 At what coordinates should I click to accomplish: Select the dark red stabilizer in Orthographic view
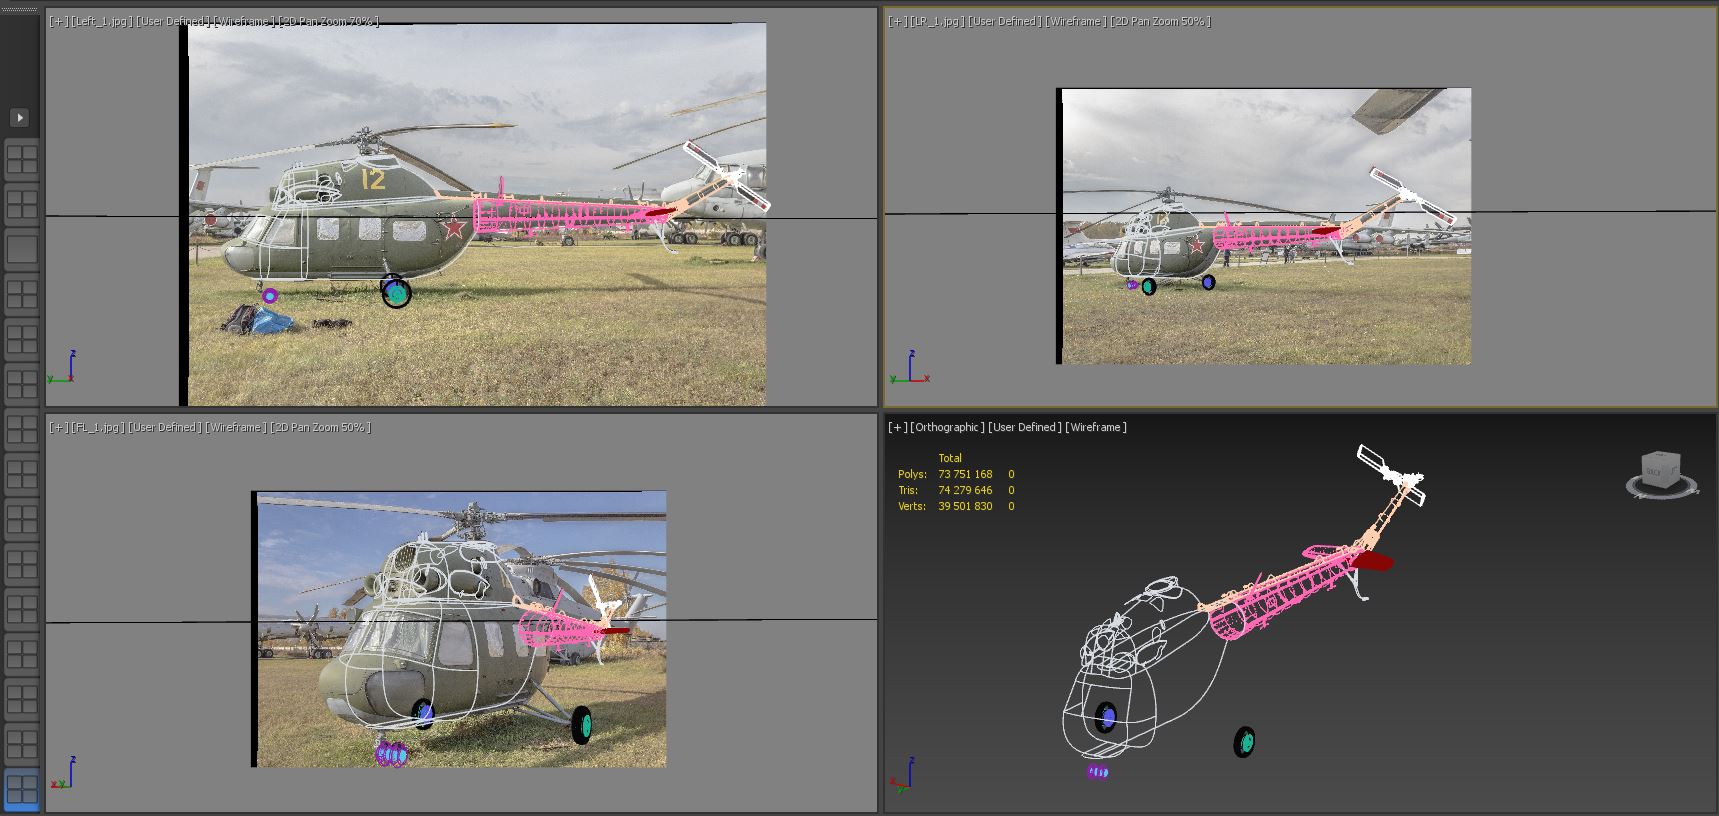pos(1373,562)
